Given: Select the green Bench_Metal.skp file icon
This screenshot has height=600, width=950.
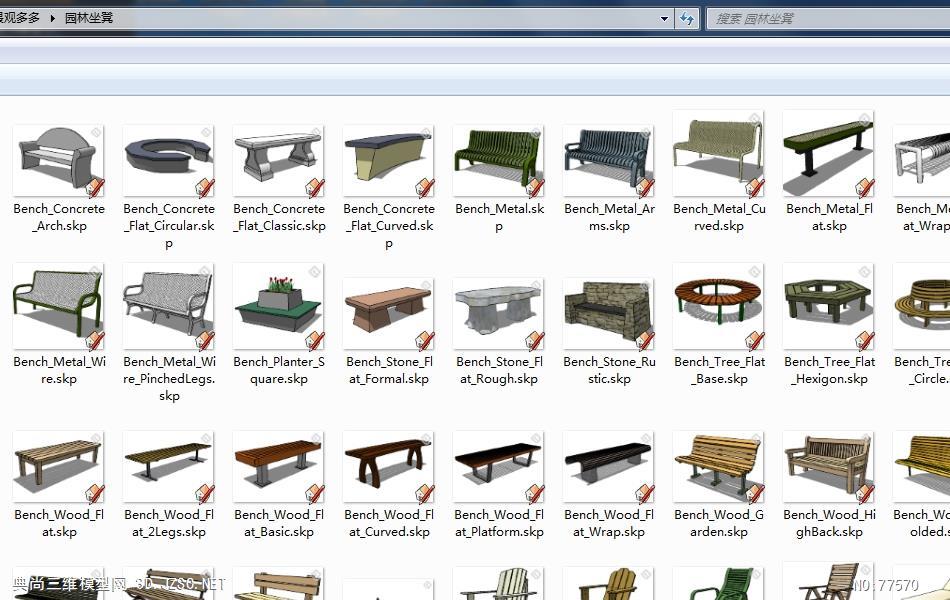Looking at the screenshot, I should pyautogui.click(x=499, y=161).
